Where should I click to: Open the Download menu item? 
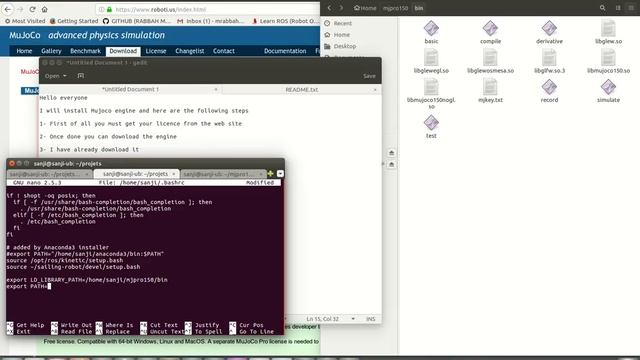(x=123, y=51)
